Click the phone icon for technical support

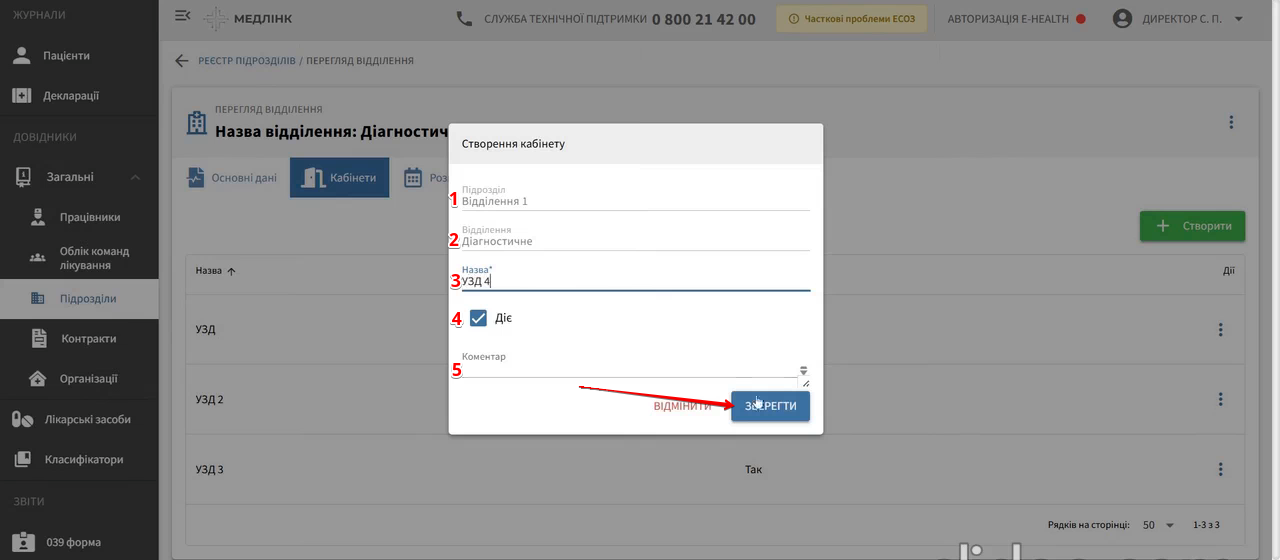click(x=464, y=18)
